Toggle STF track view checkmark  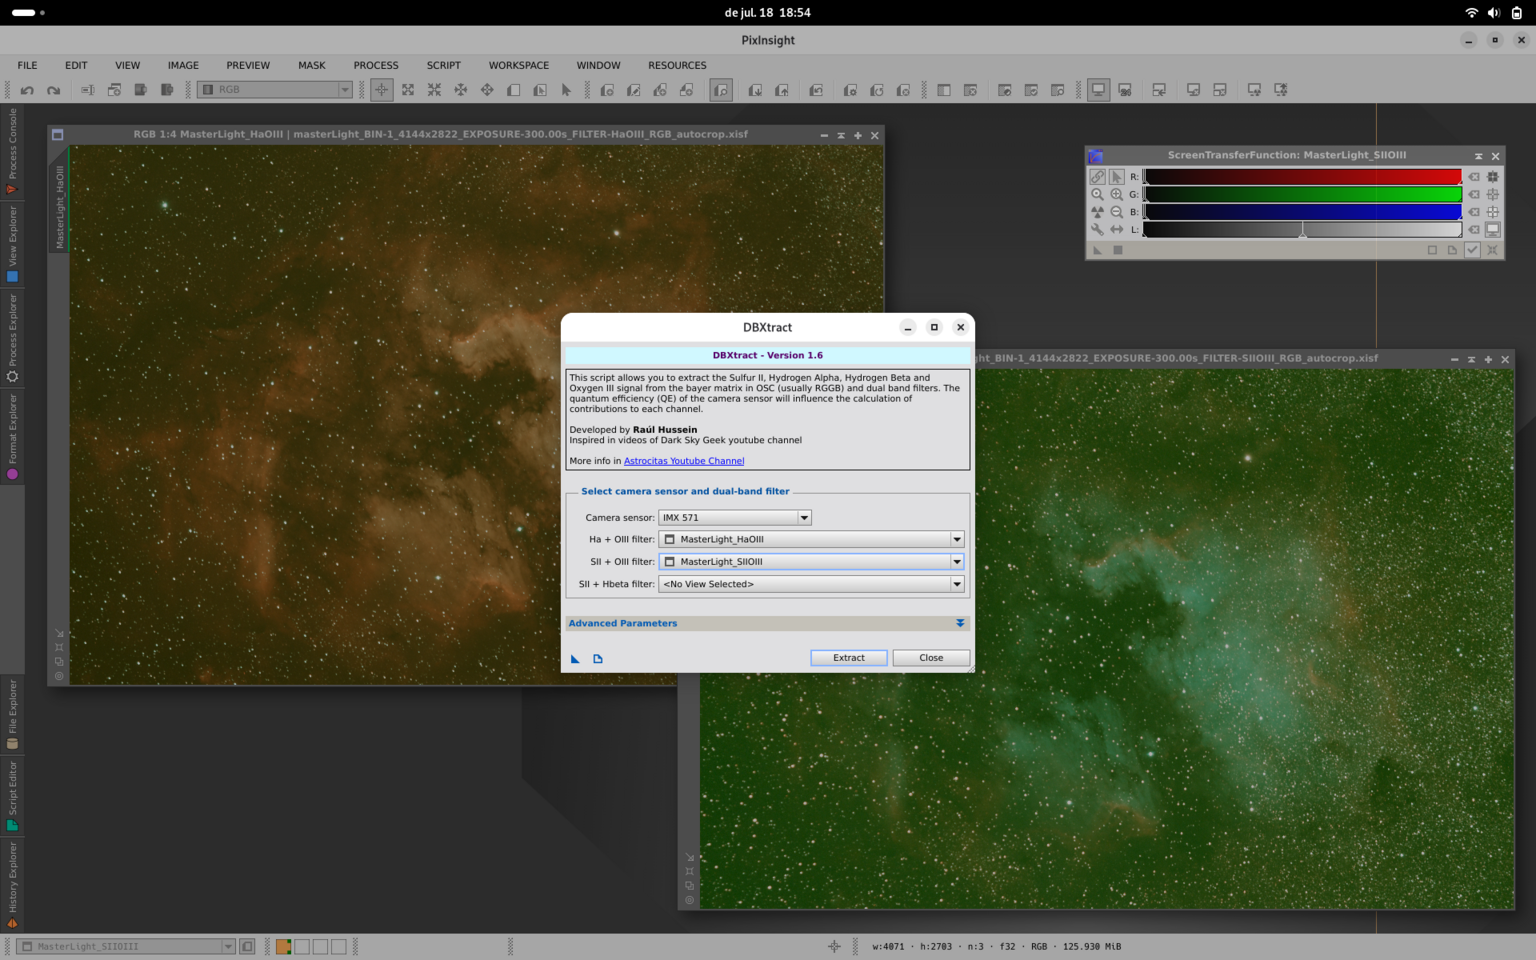click(x=1472, y=250)
